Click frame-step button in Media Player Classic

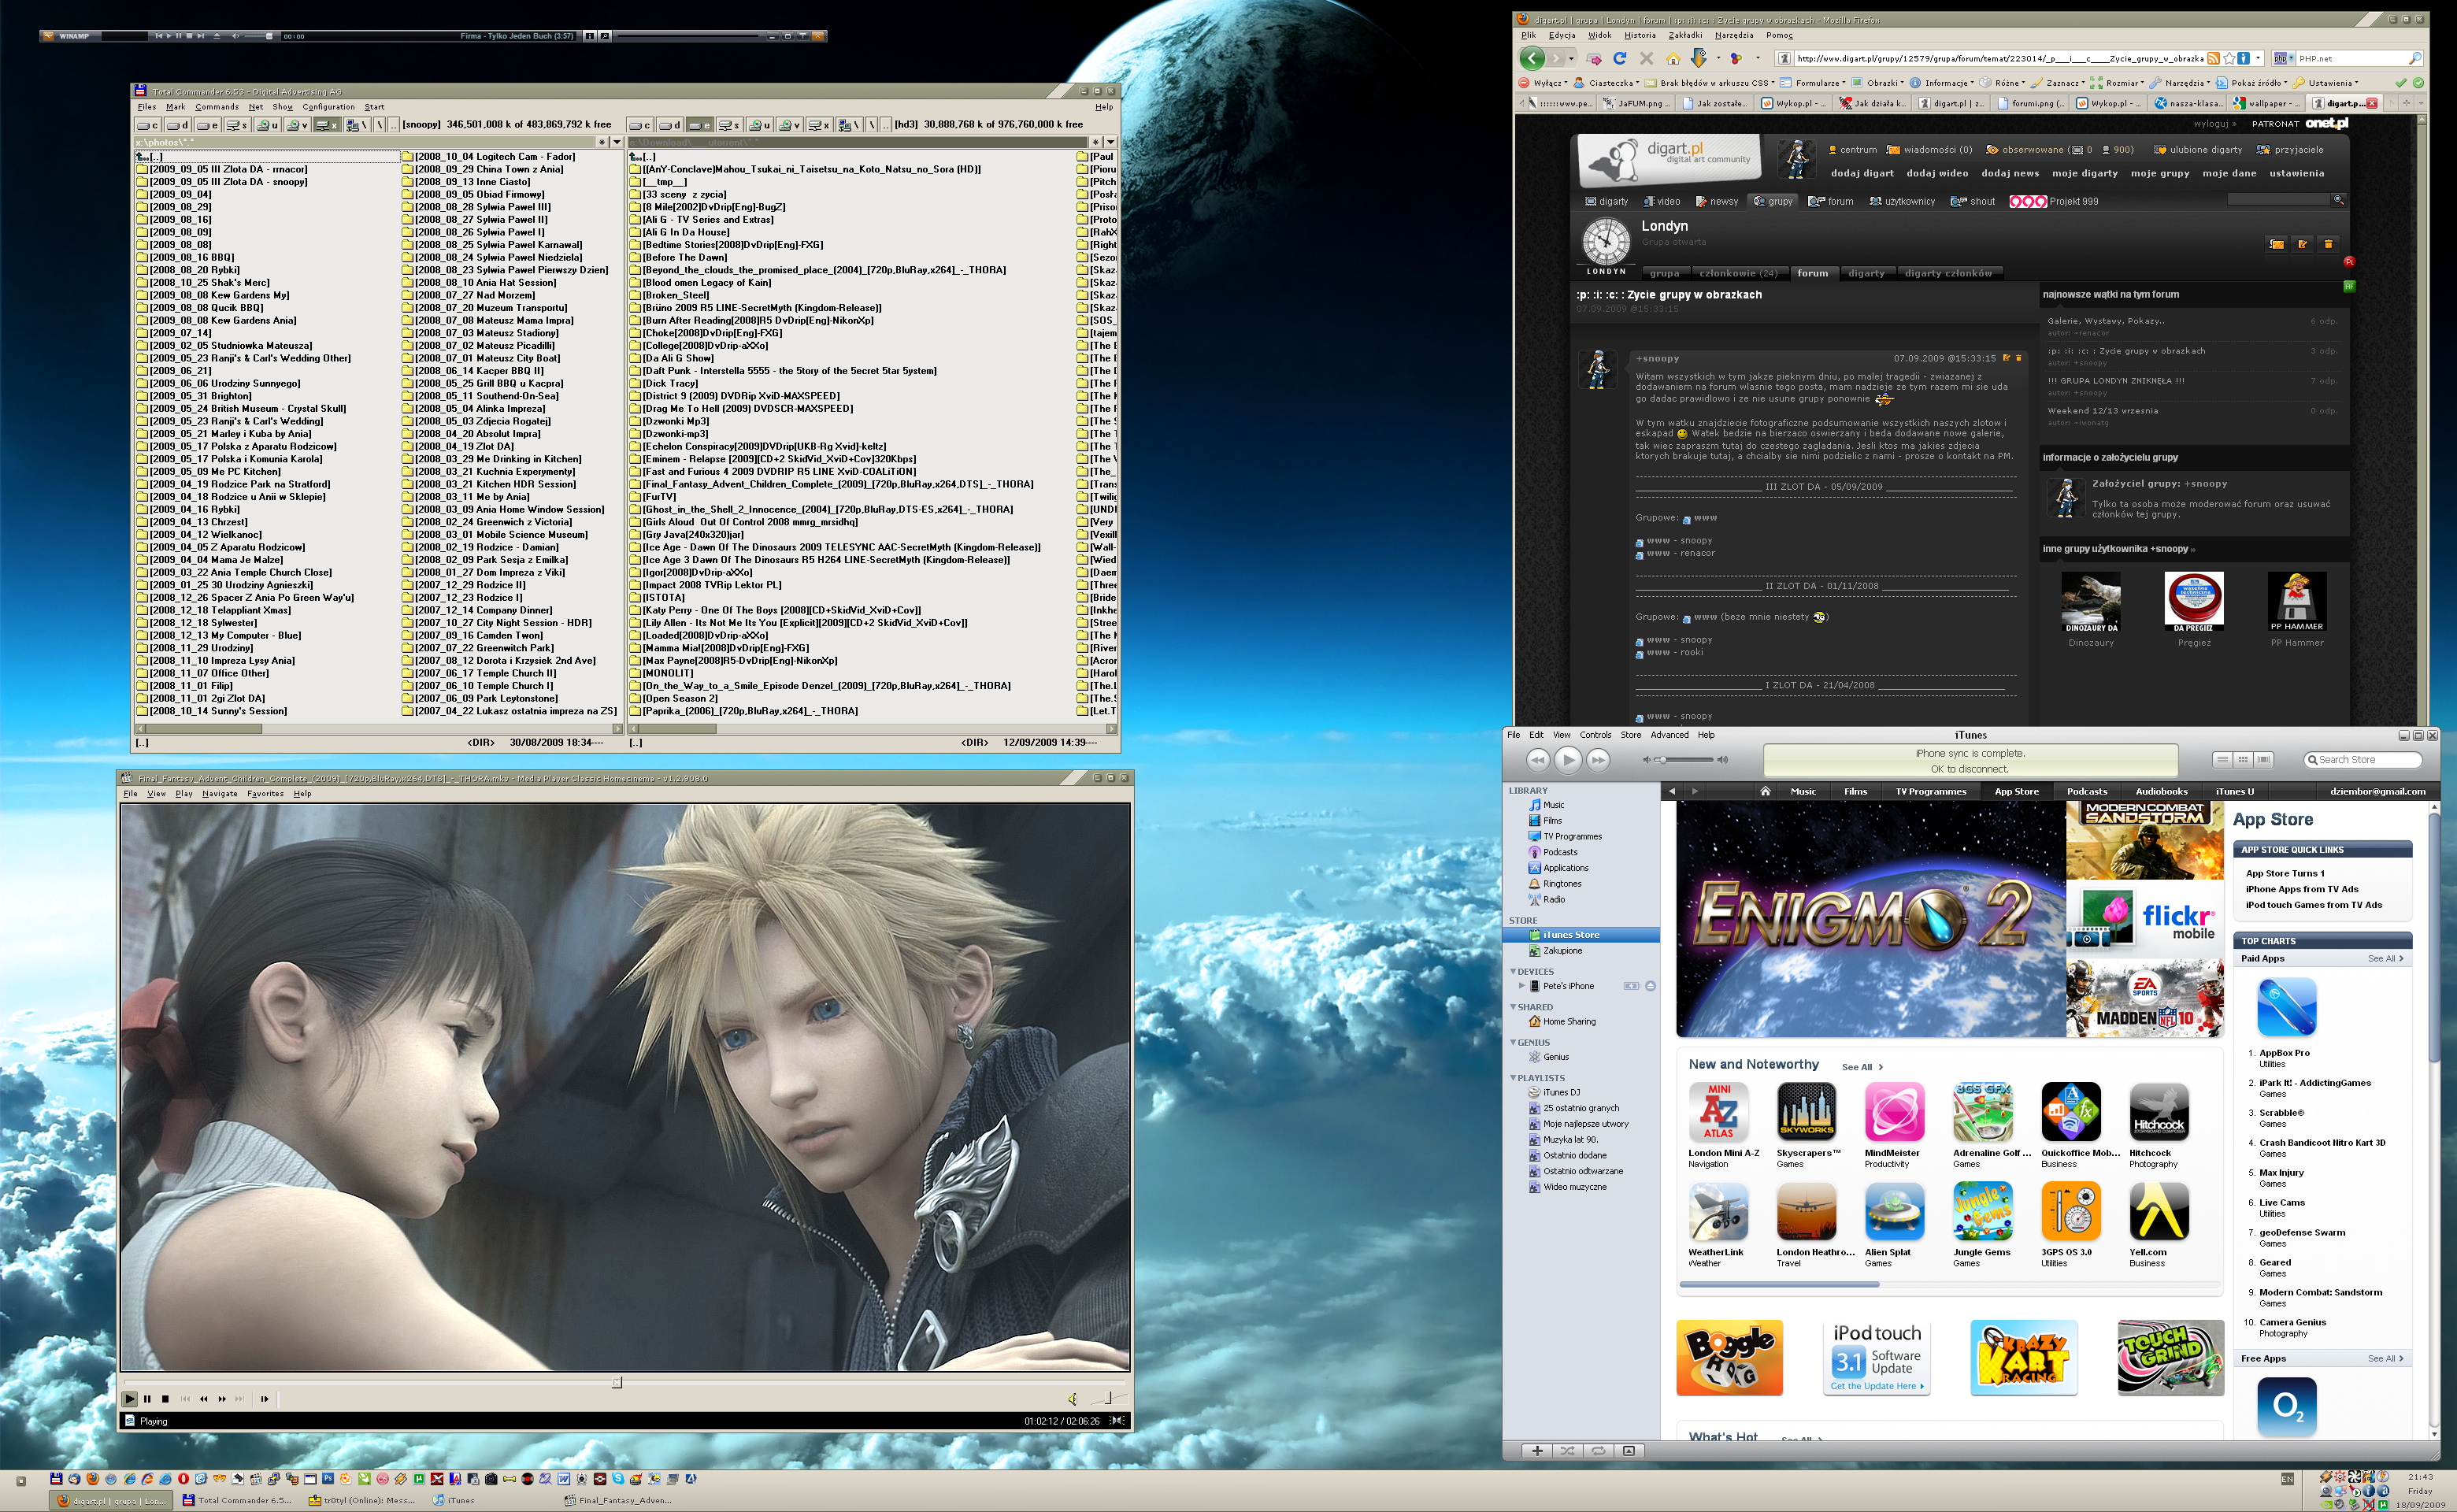tap(264, 1399)
